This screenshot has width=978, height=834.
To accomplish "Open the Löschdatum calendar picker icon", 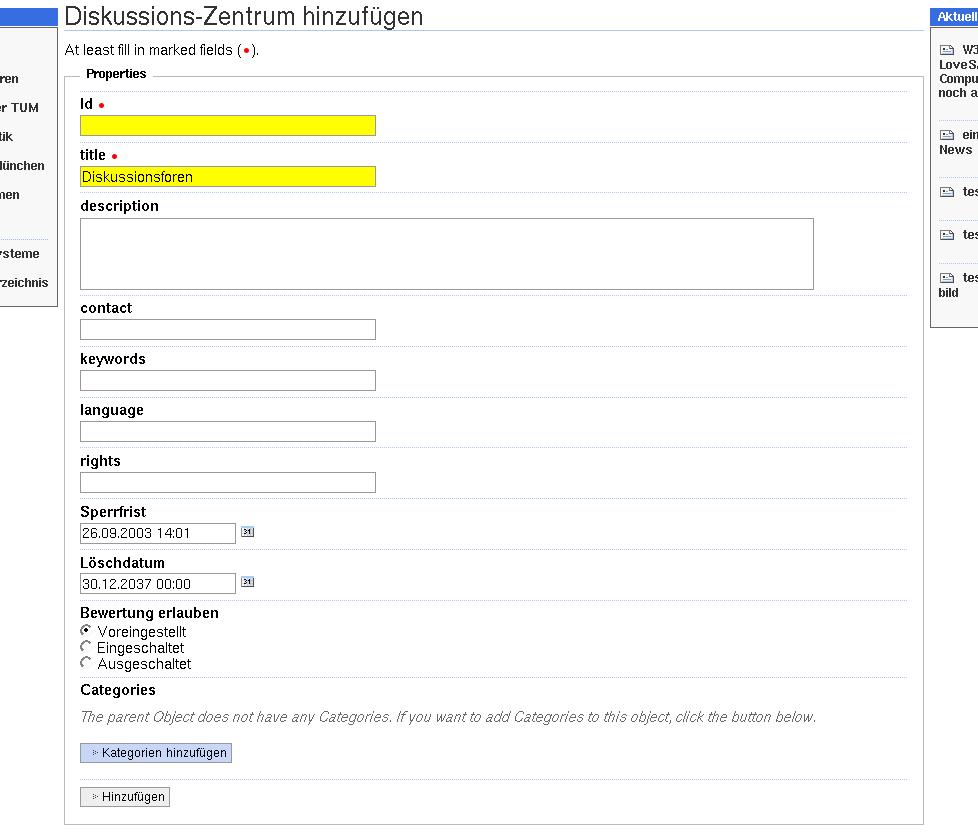I will tap(247, 582).
